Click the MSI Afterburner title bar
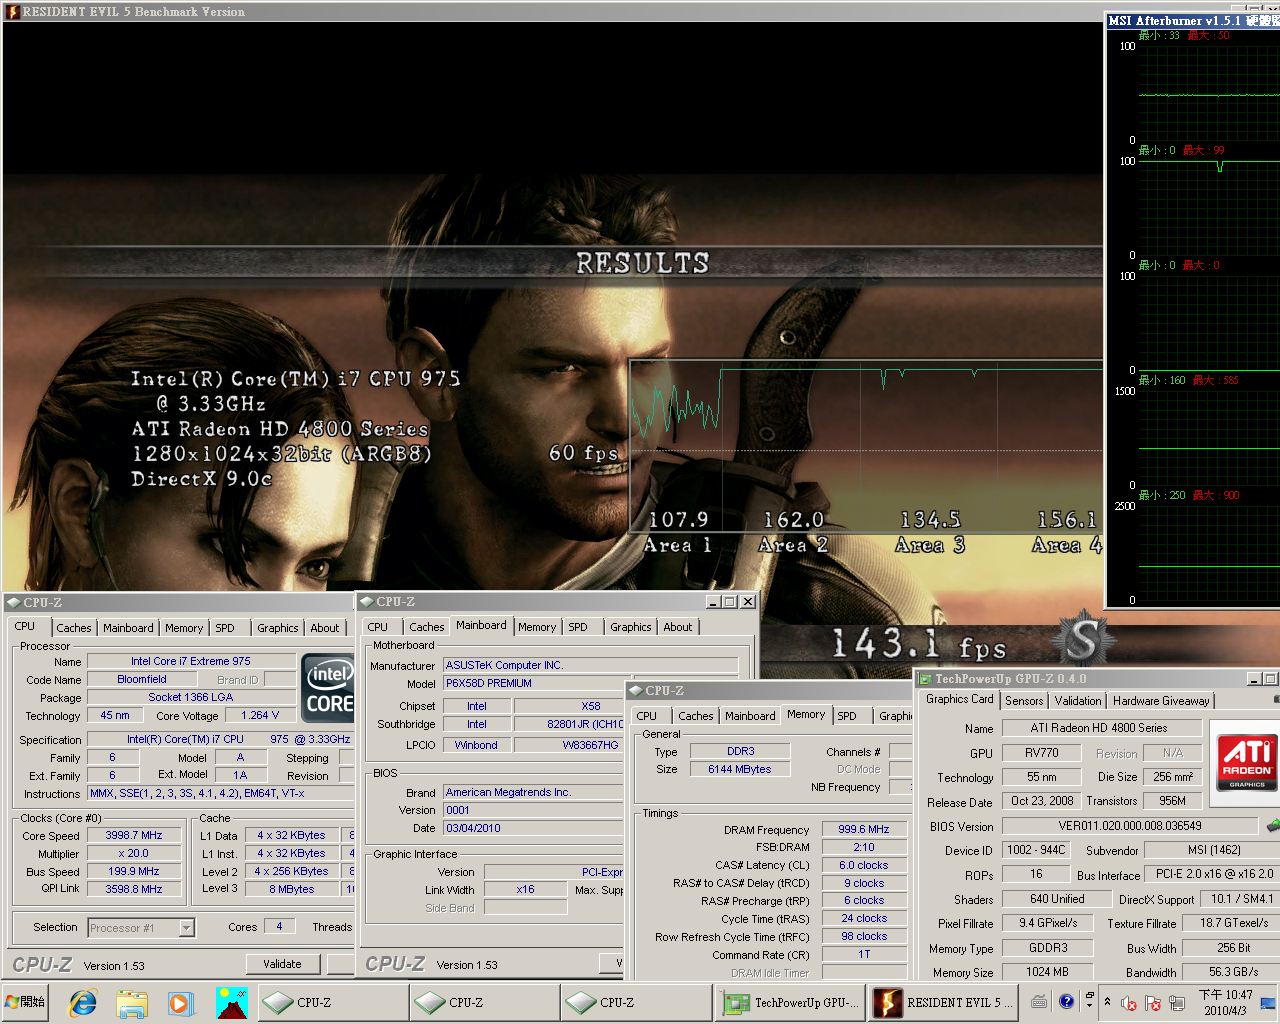 click(1192, 20)
